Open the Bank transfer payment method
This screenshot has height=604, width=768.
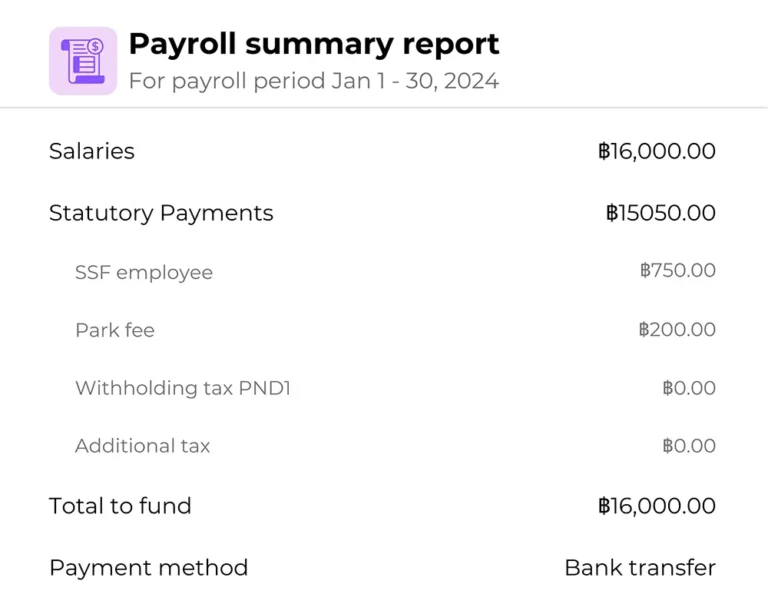(x=640, y=568)
